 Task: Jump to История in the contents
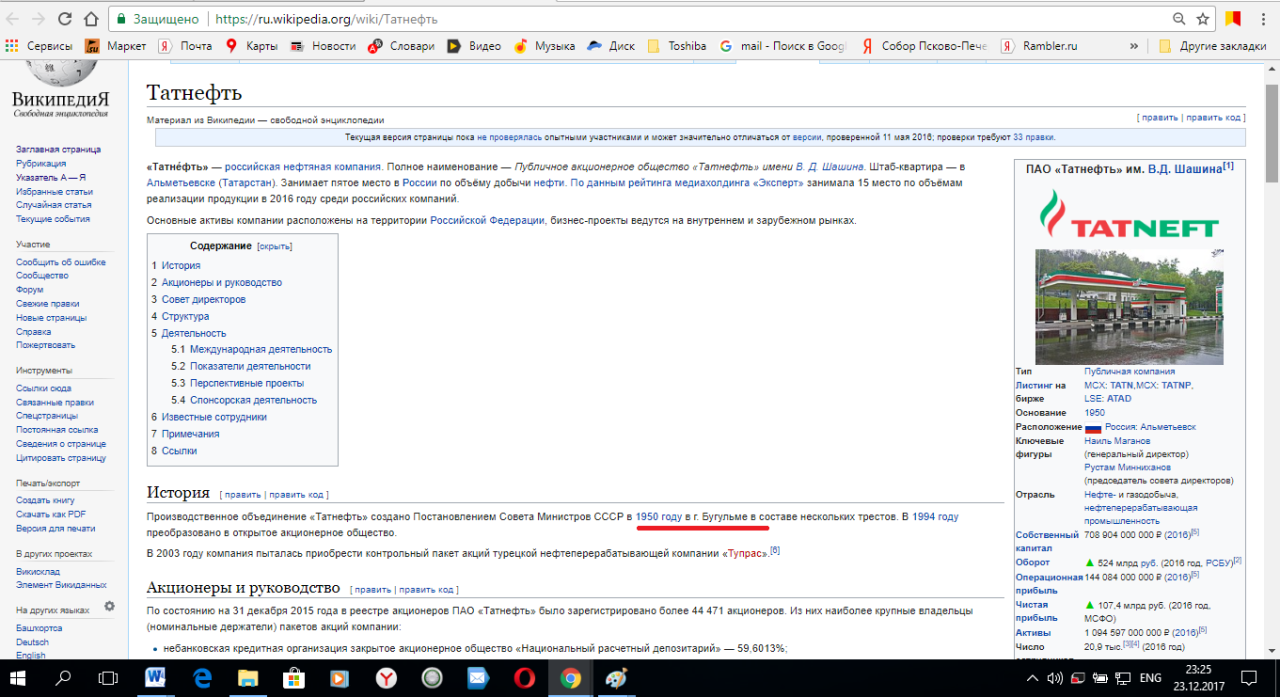pyautogui.click(x=181, y=266)
